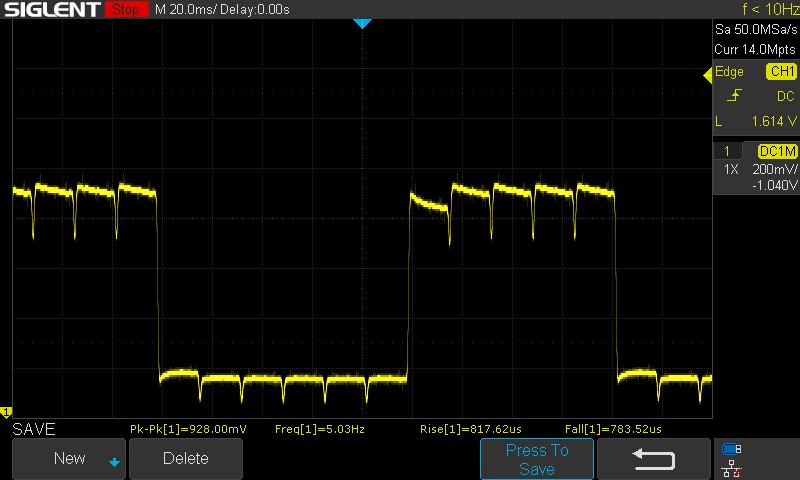The height and width of the screenshot is (480, 800).
Task: Click the New save button
Action: point(69,459)
